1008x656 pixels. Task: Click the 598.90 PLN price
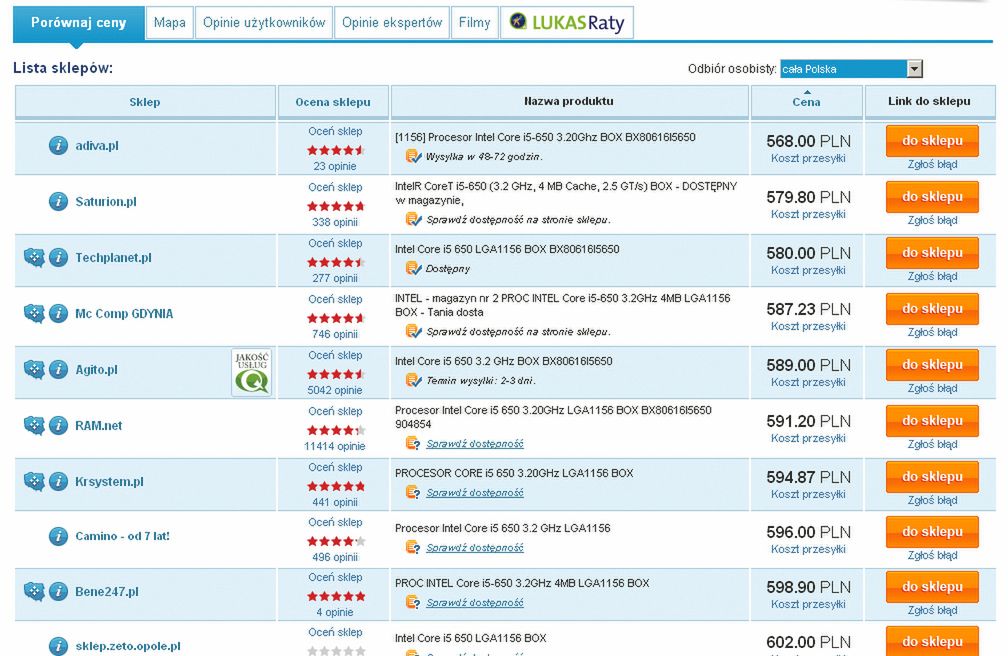click(x=808, y=587)
